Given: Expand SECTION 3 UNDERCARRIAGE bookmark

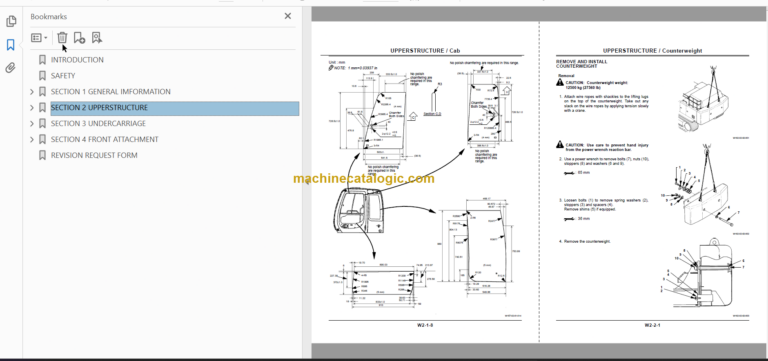Looking at the screenshot, I should click(x=32, y=123).
